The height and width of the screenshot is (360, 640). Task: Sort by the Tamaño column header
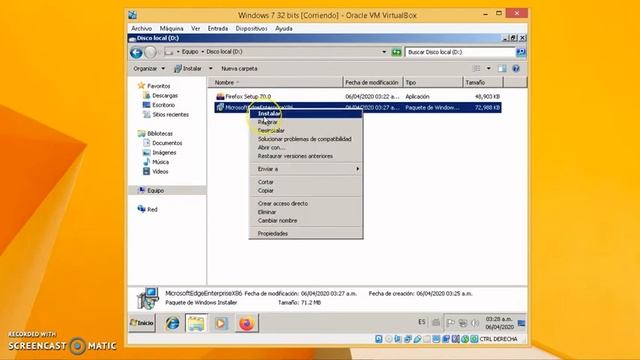[x=483, y=82]
